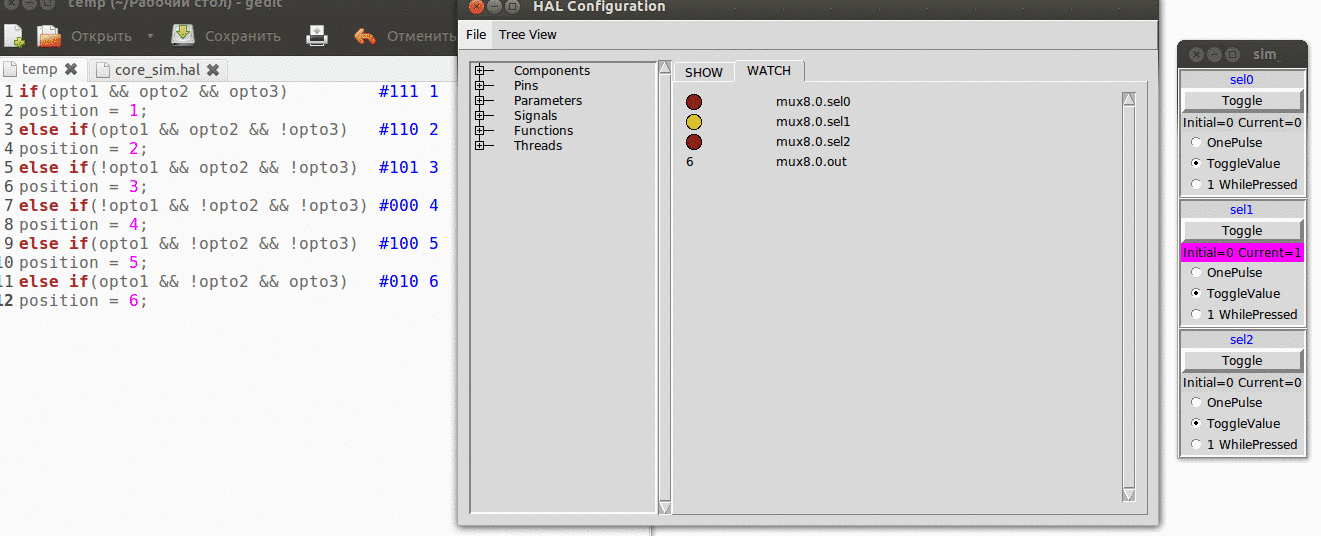This screenshot has height=536, width=1321.
Task: Click the mux8.0.sel2 watch entry text
Action: [813, 142]
